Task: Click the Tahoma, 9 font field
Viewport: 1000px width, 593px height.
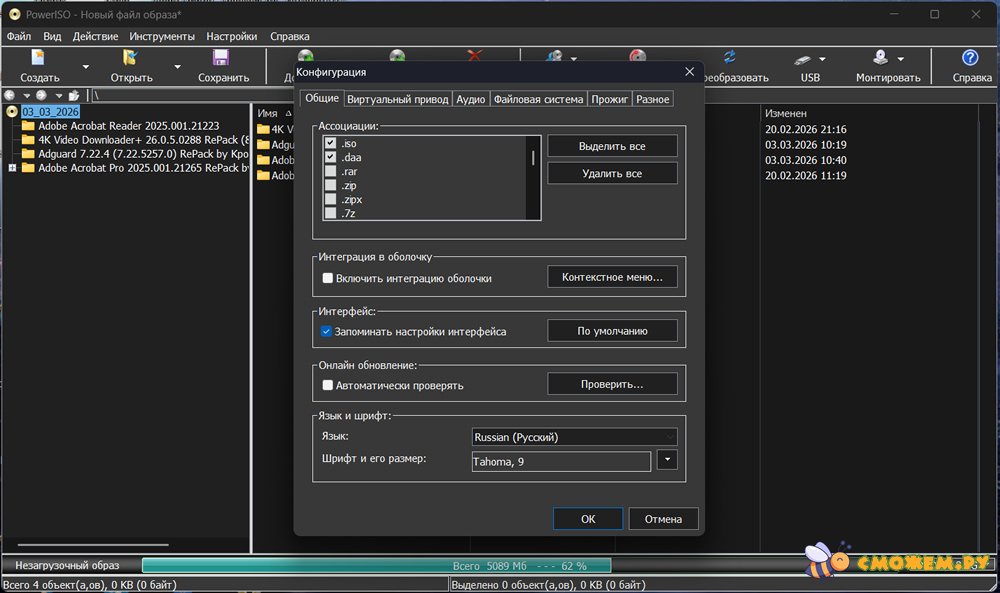Action: [561, 462]
